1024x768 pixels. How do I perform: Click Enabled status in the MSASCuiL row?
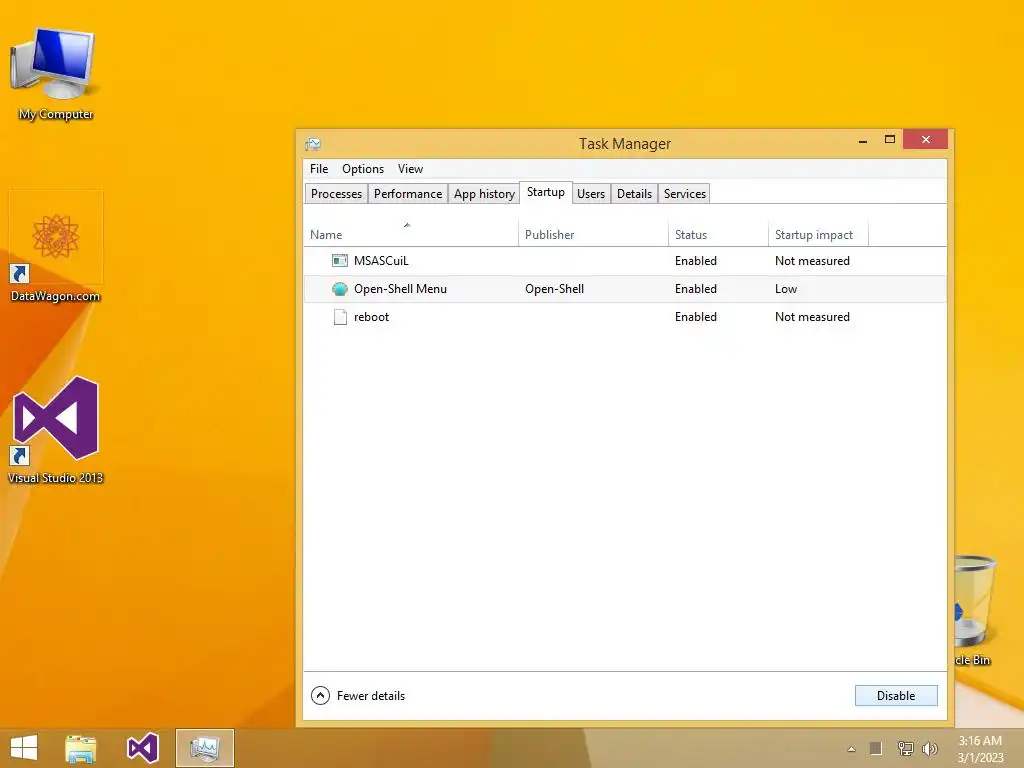point(696,261)
